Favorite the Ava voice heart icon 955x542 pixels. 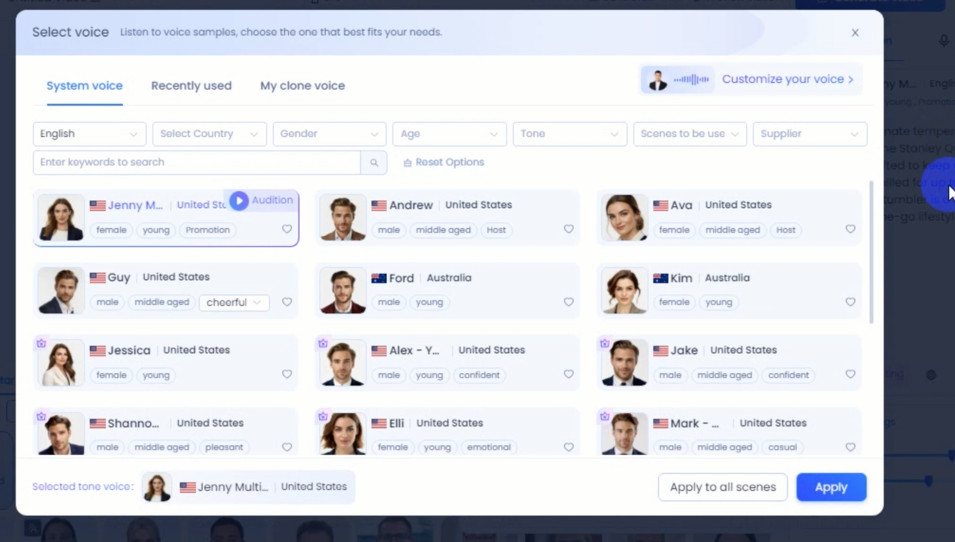point(850,229)
